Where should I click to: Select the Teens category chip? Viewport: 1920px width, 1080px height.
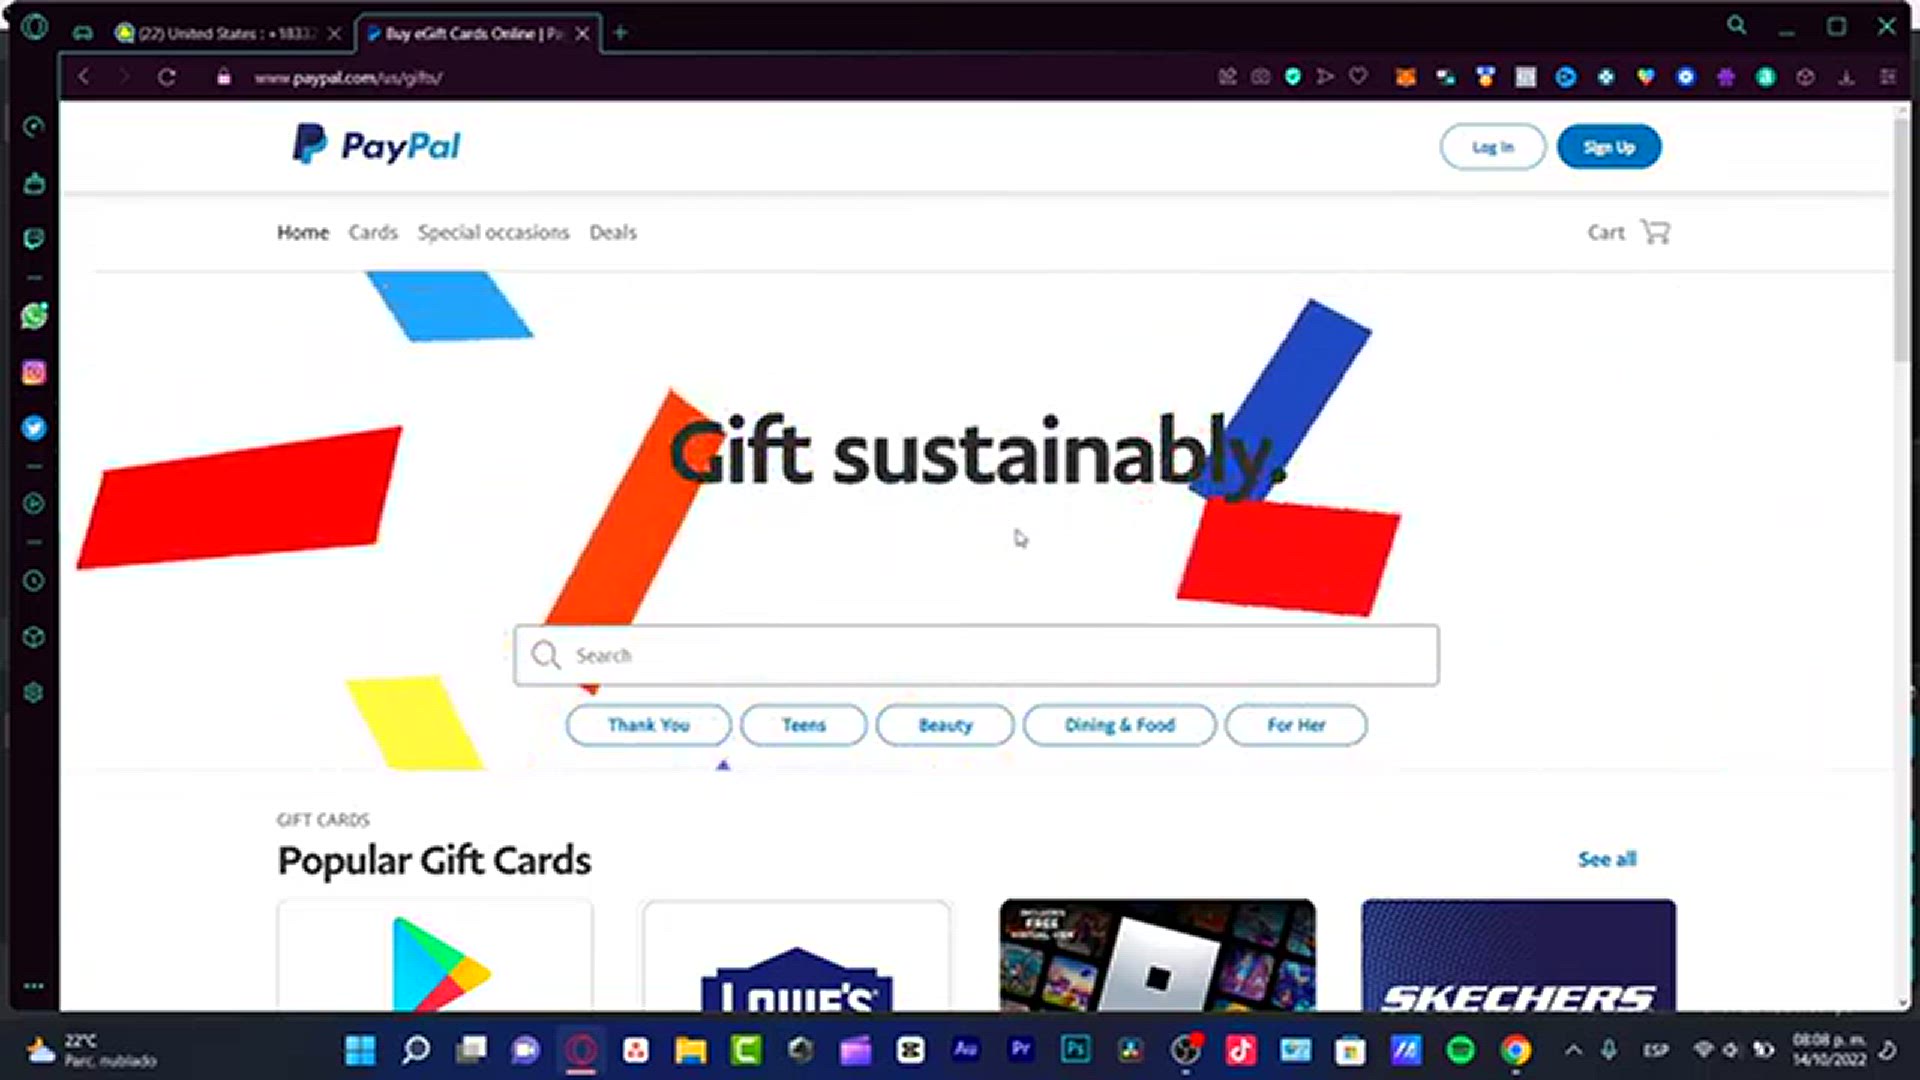coord(804,725)
